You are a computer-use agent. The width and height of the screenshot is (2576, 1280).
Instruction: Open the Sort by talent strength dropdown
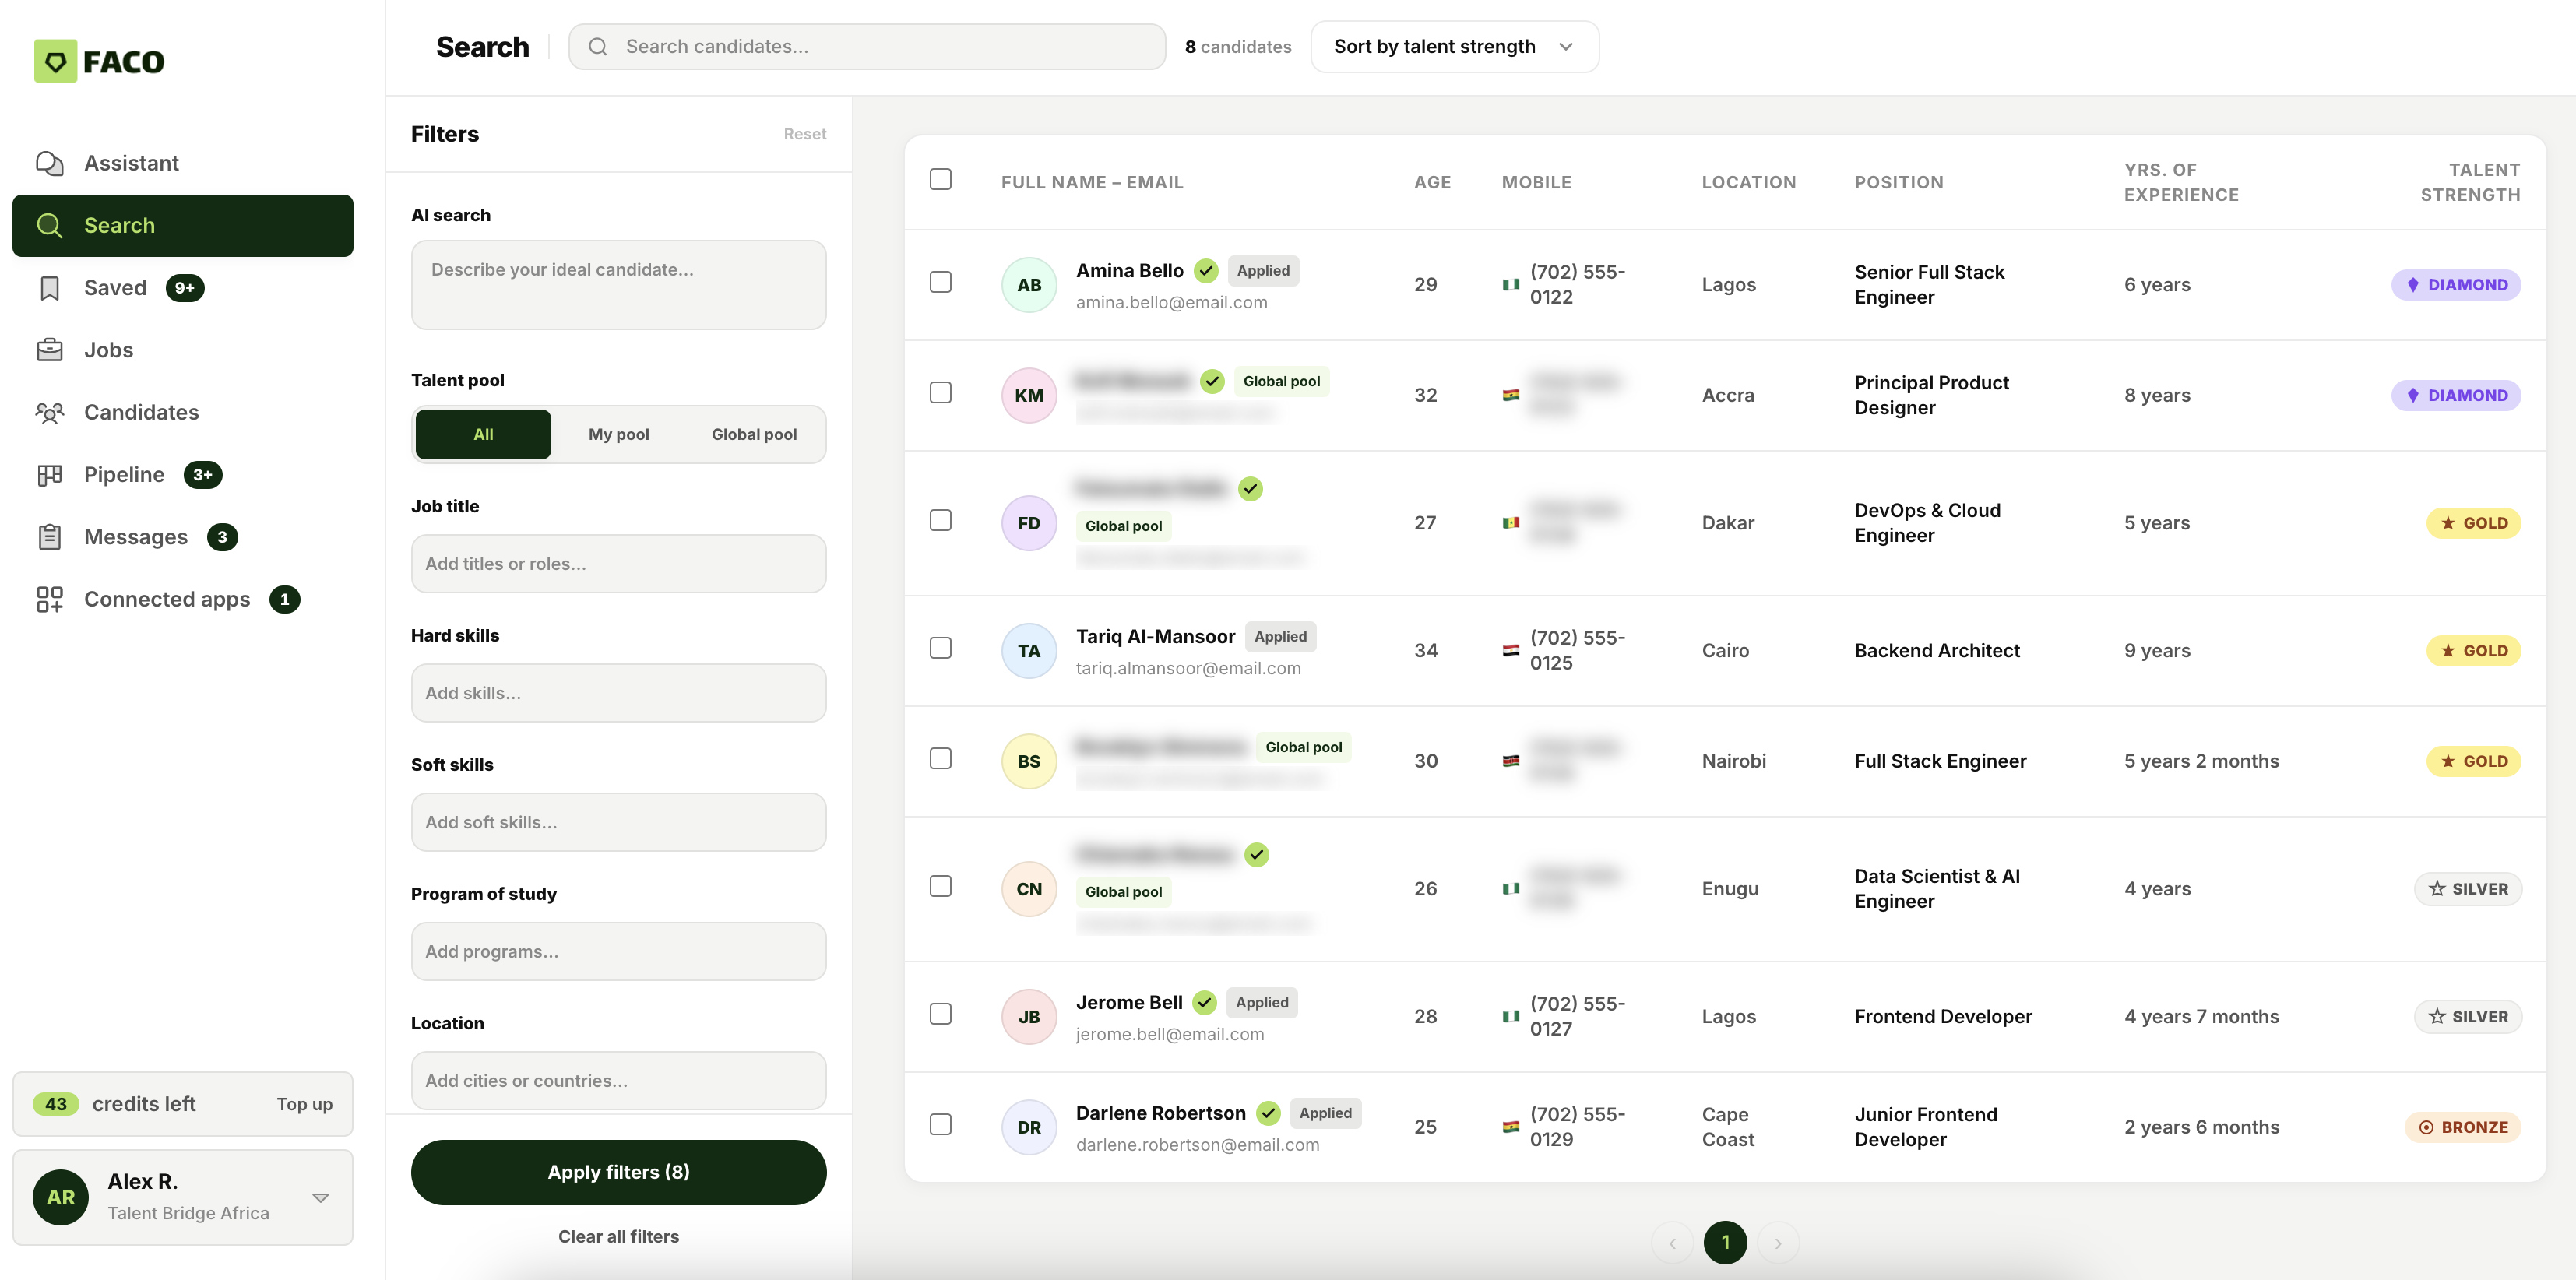pos(1454,47)
